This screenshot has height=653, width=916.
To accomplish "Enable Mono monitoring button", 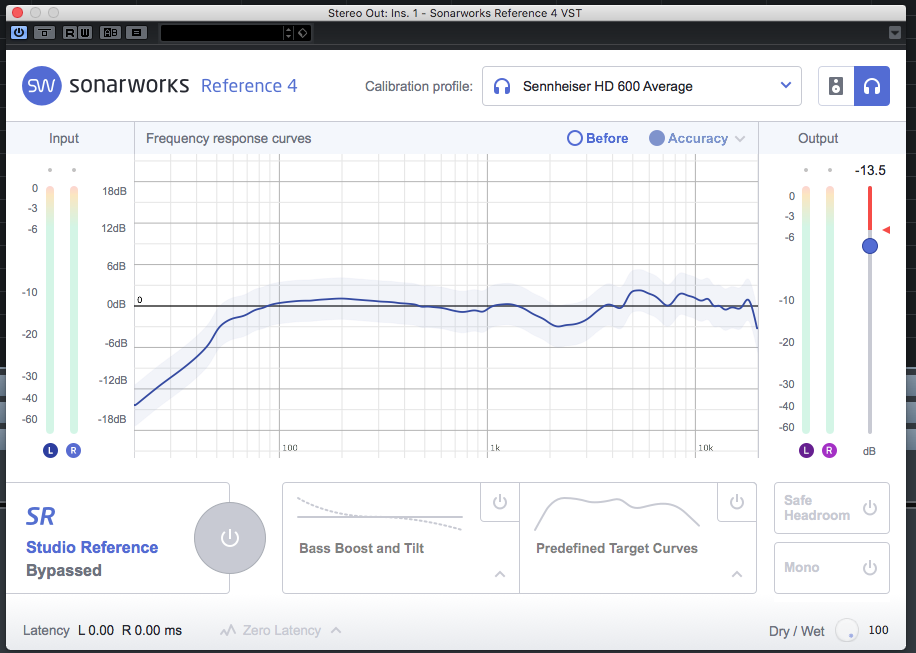I will 831,568.
